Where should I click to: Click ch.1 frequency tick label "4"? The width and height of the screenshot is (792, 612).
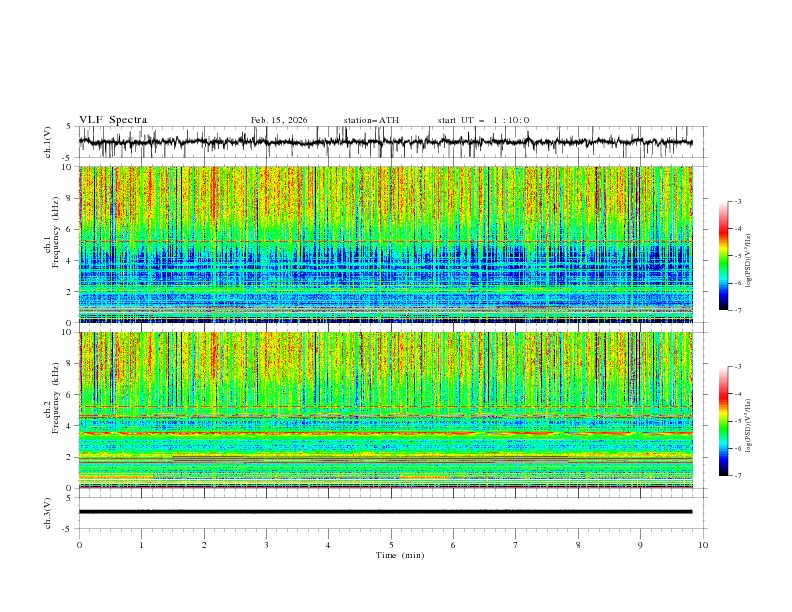[70, 261]
